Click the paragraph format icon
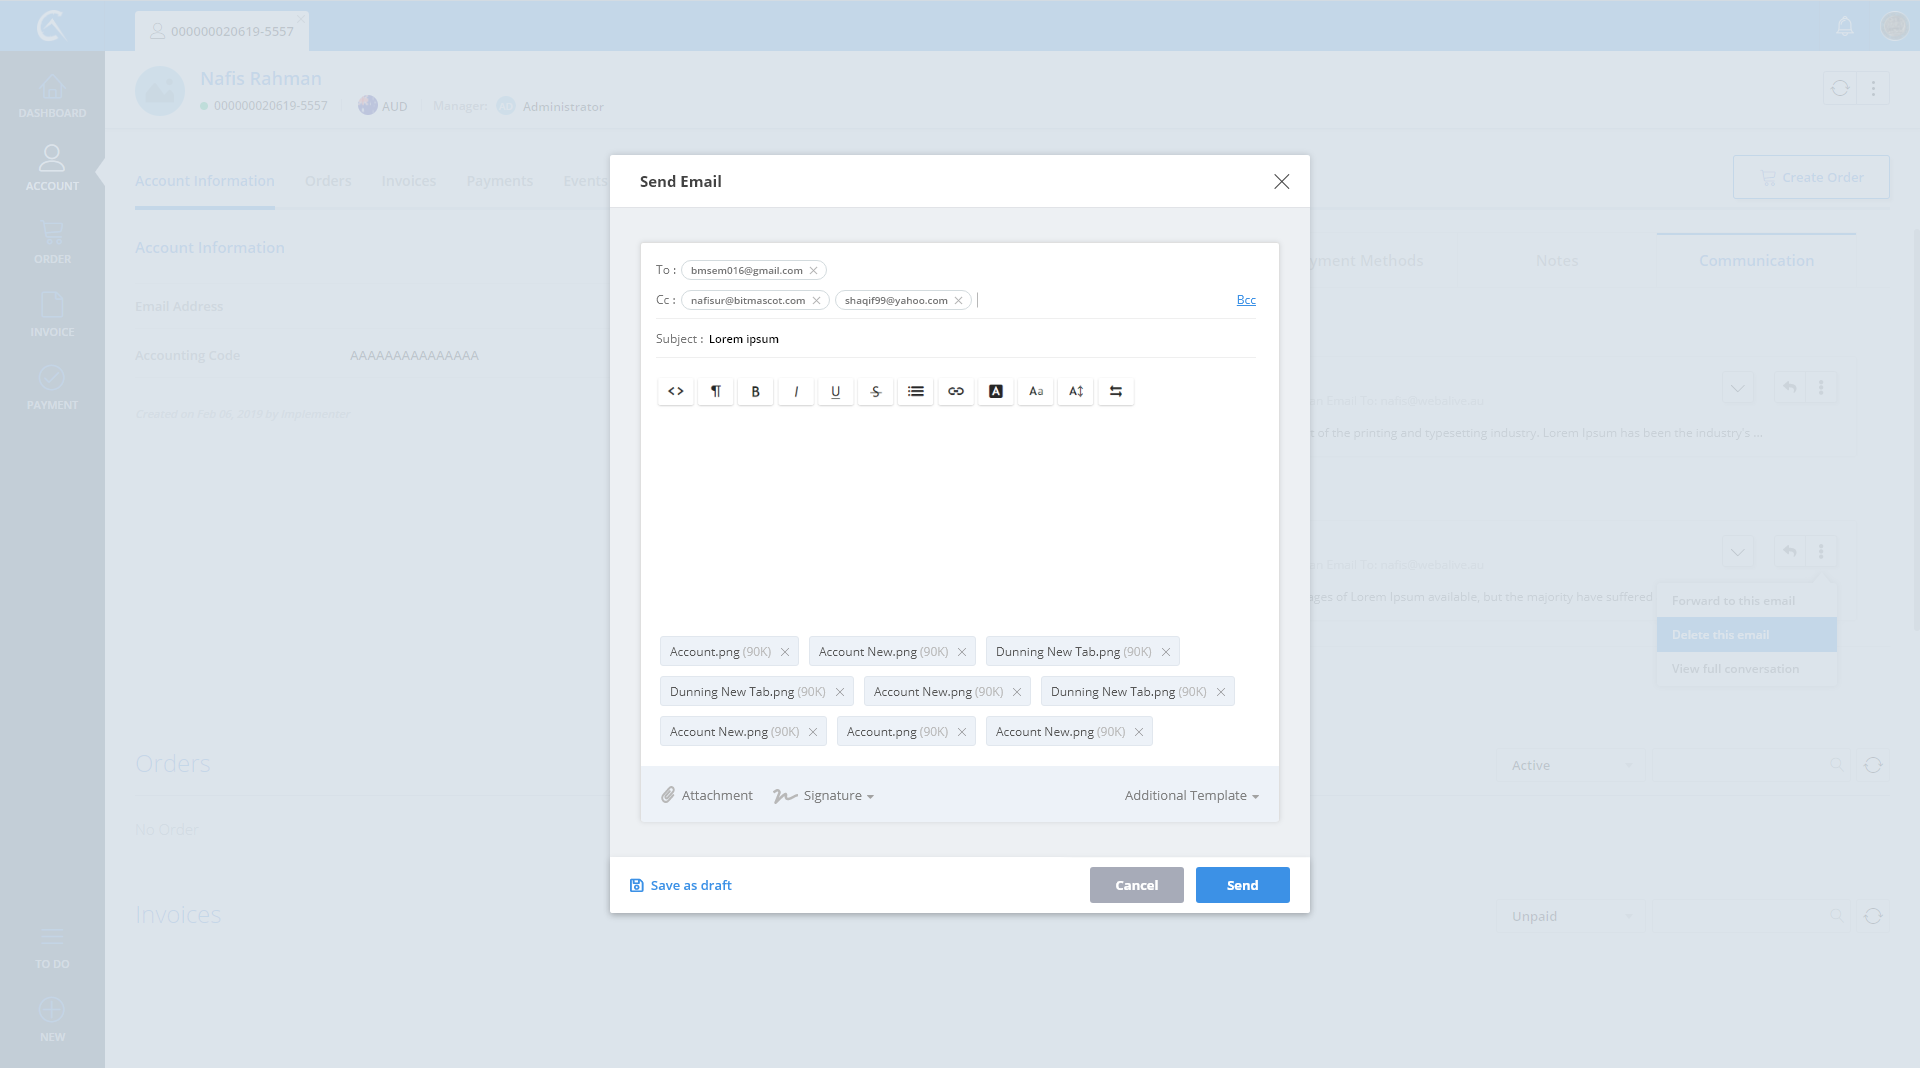This screenshot has width=1920, height=1068. [716, 391]
